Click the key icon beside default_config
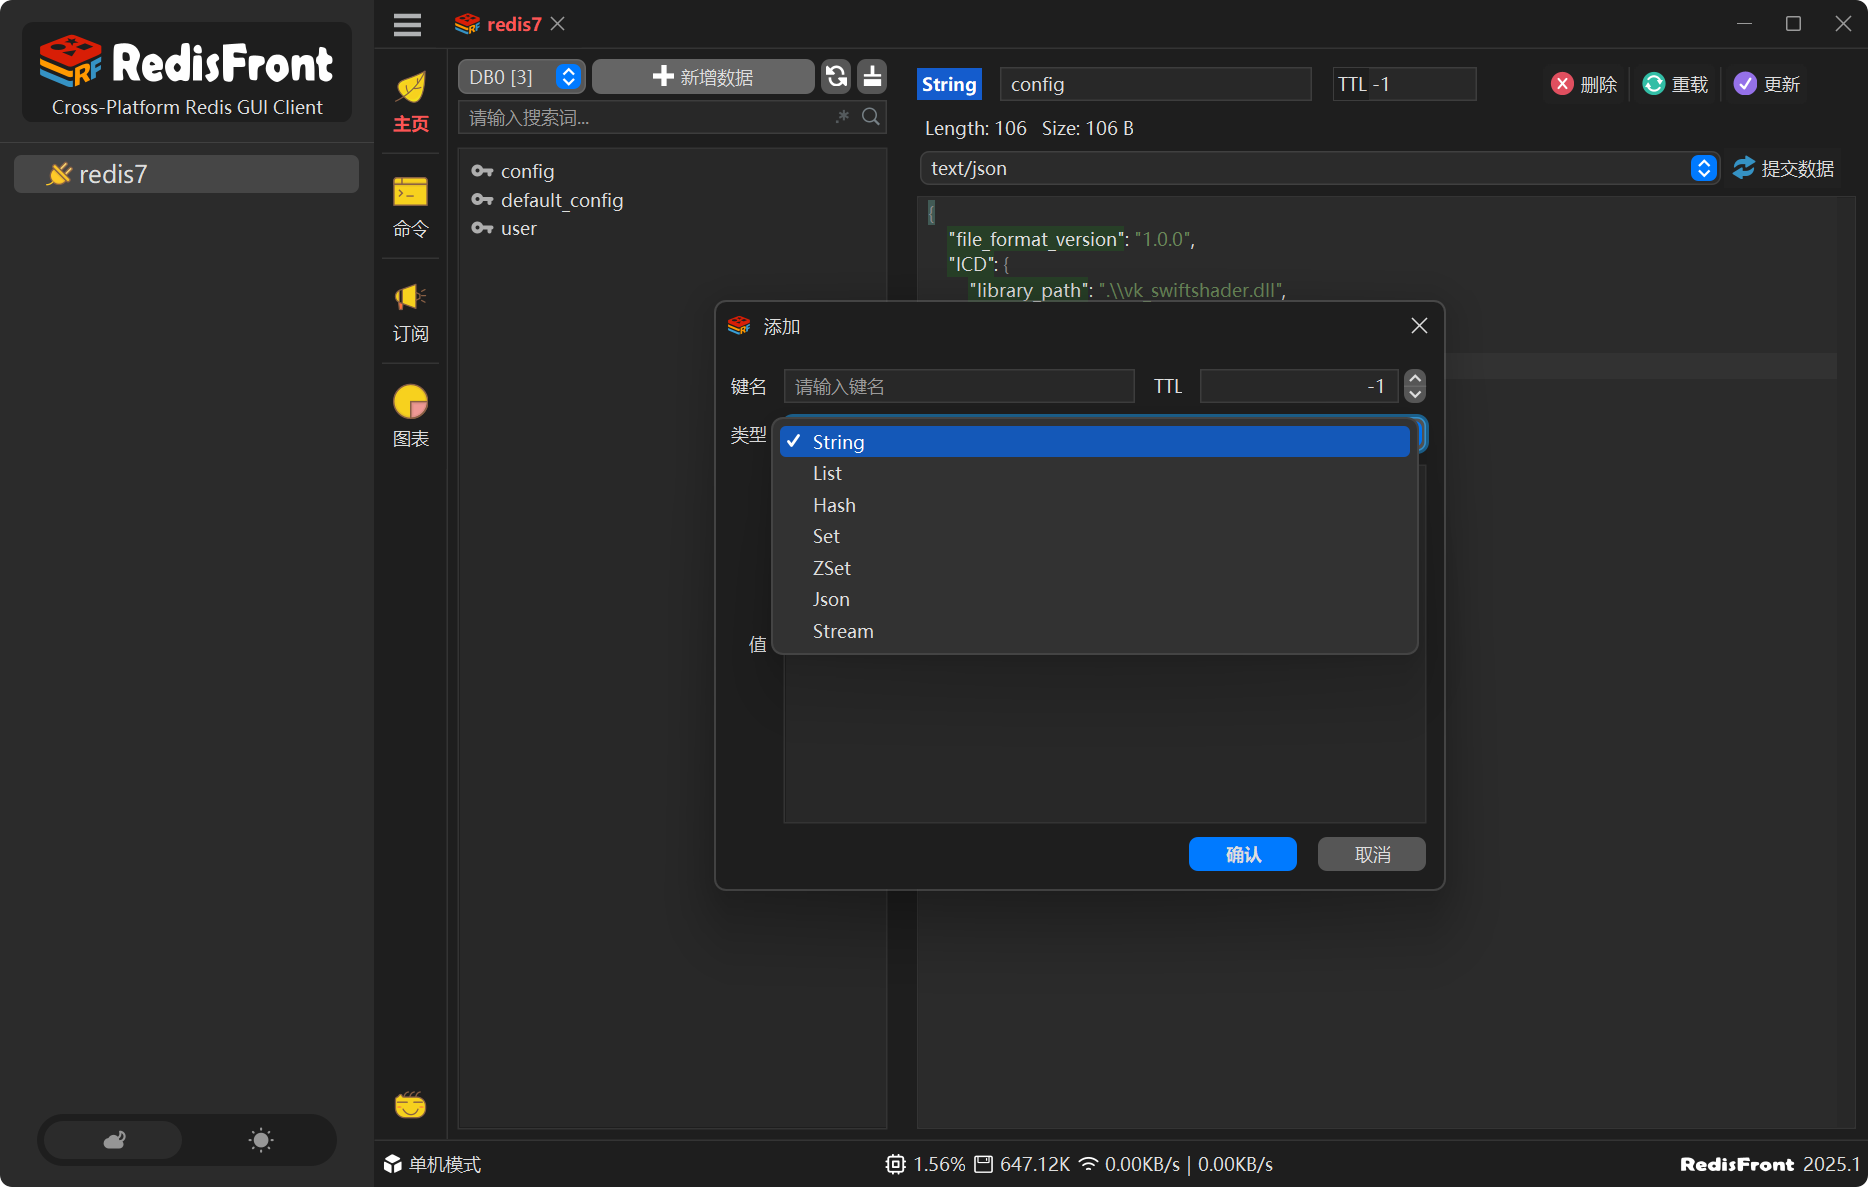The width and height of the screenshot is (1868, 1187). click(x=482, y=200)
